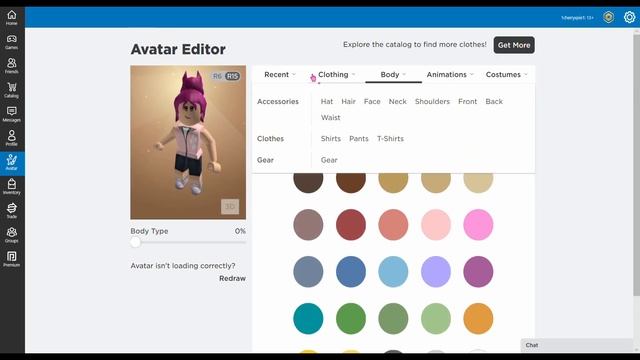Pick the purple color swatch
640x360 pixels.
tap(478, 272)
